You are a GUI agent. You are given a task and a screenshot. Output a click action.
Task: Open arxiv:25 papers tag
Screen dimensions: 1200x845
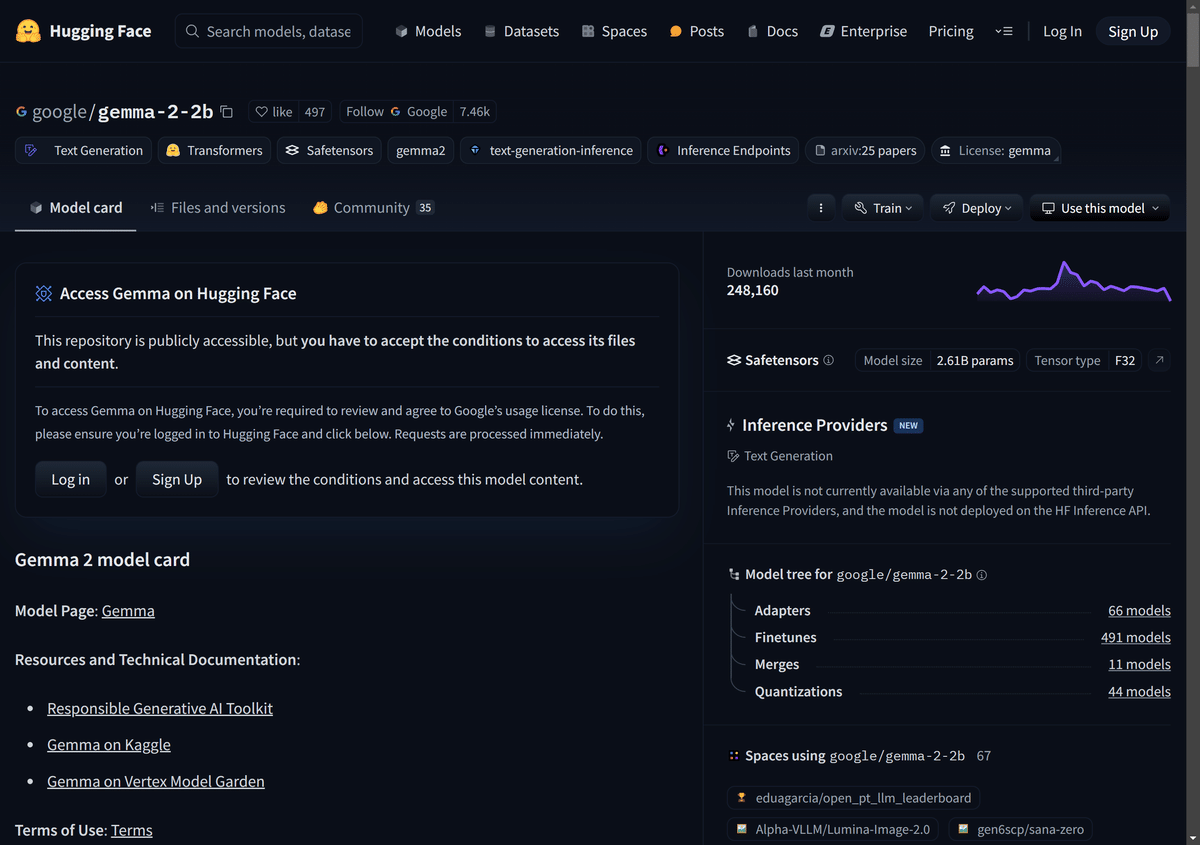coord(865,150)
